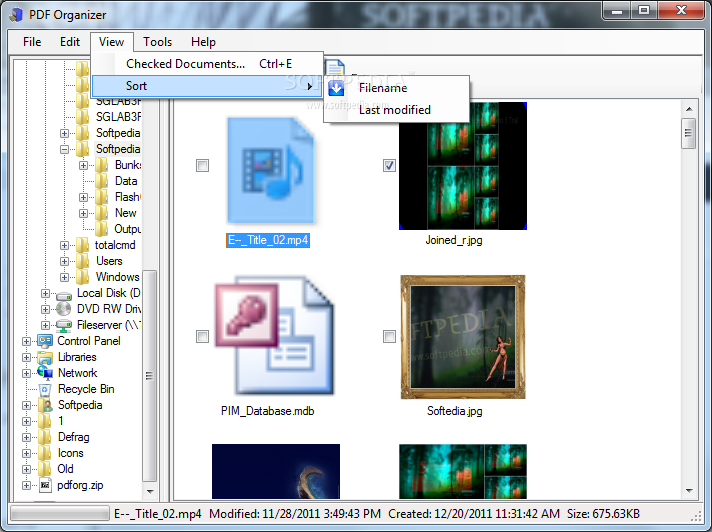This screenshot has width=712, height=532.
Task: Expand the Flash folder node
Action: click(84, 197)
